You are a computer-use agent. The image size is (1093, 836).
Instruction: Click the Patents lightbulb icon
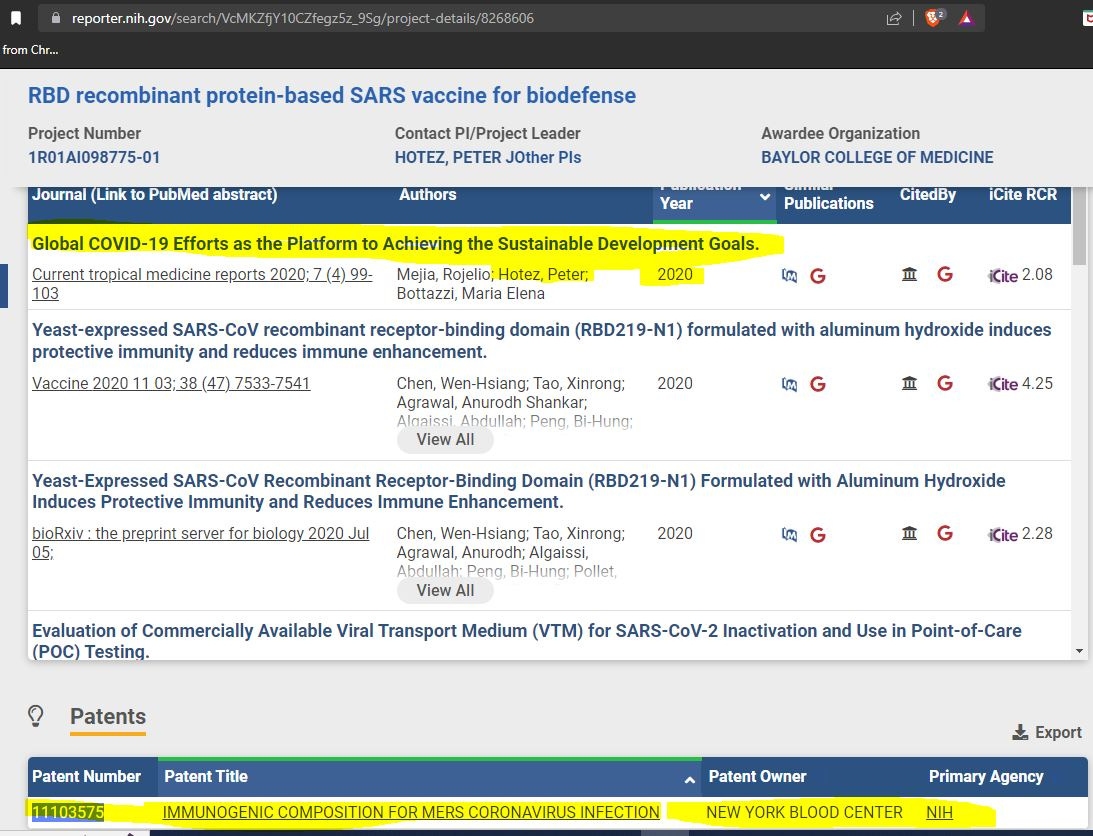(36, 716)
